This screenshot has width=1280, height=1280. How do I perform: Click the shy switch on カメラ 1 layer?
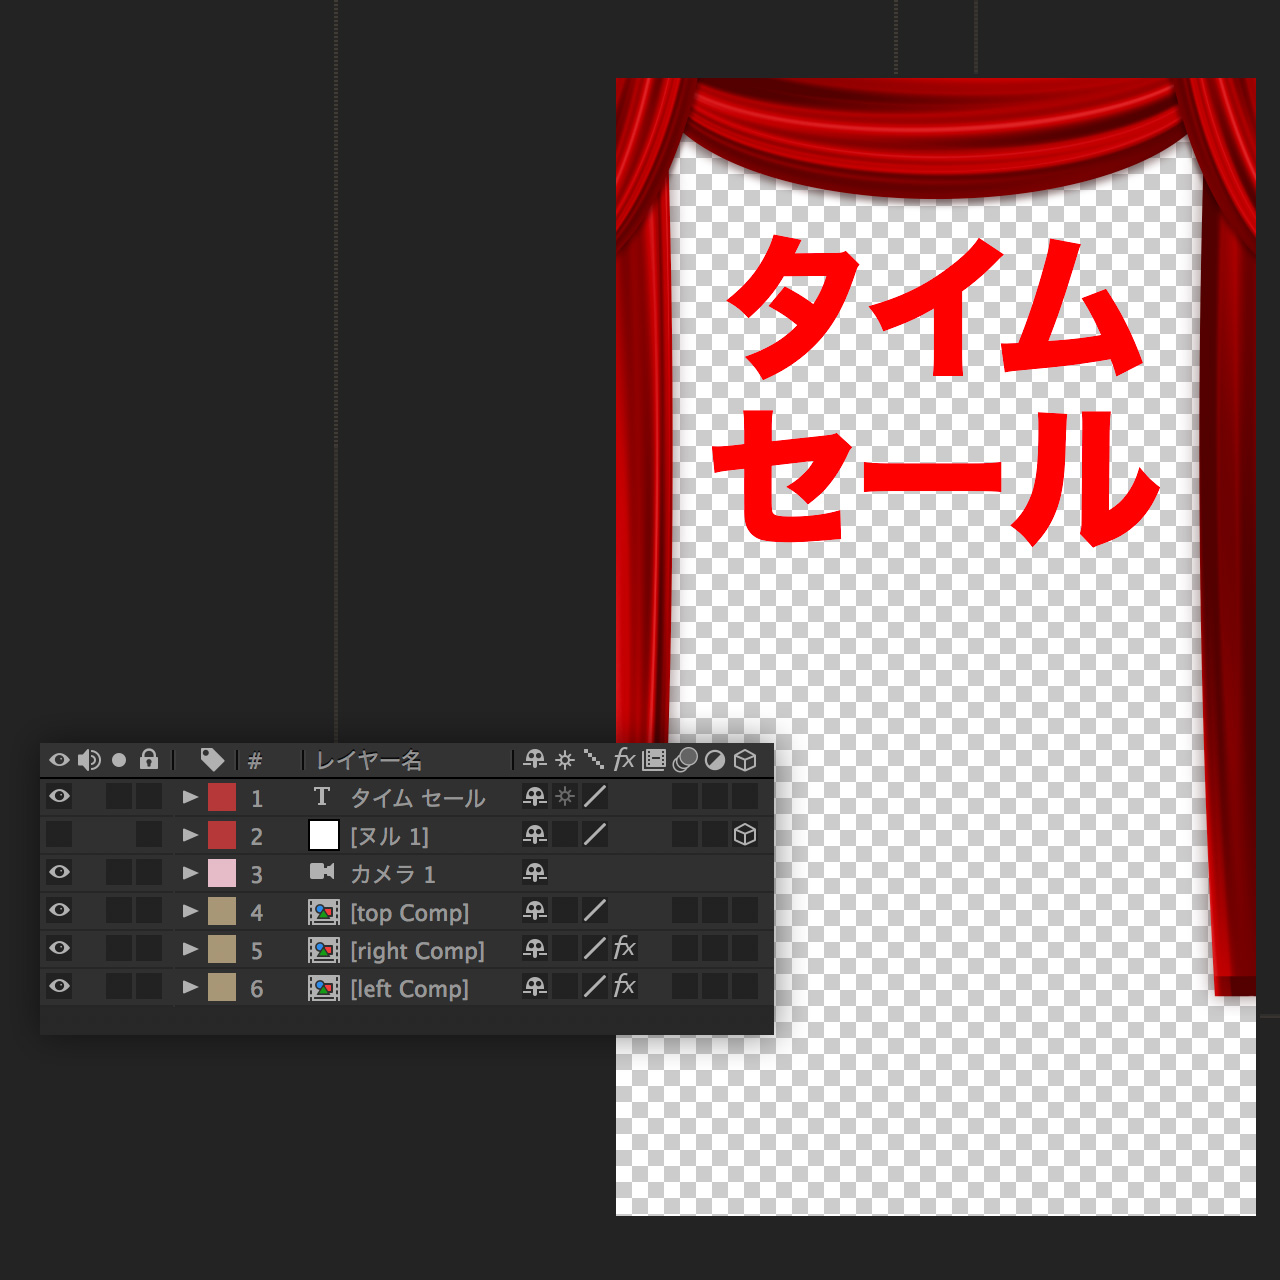[535, 873]
